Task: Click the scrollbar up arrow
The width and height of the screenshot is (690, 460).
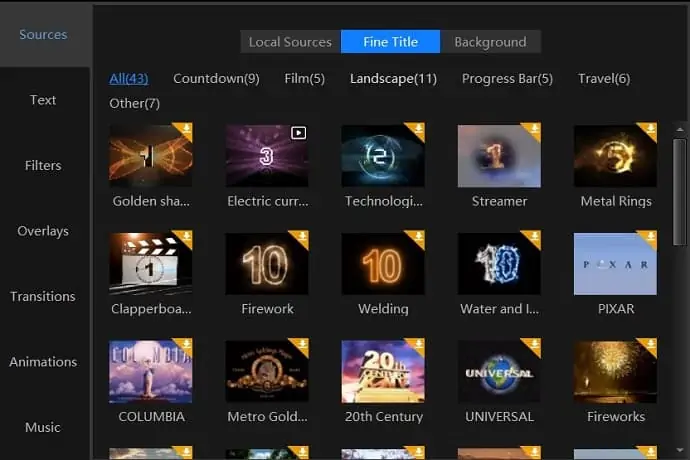Action: pos(680,130)
